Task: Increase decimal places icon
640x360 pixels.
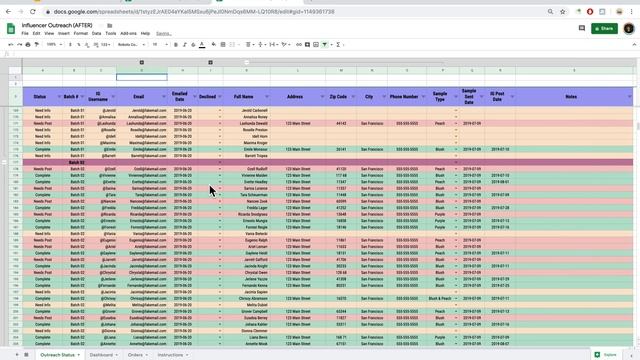Action: (96, 44)
